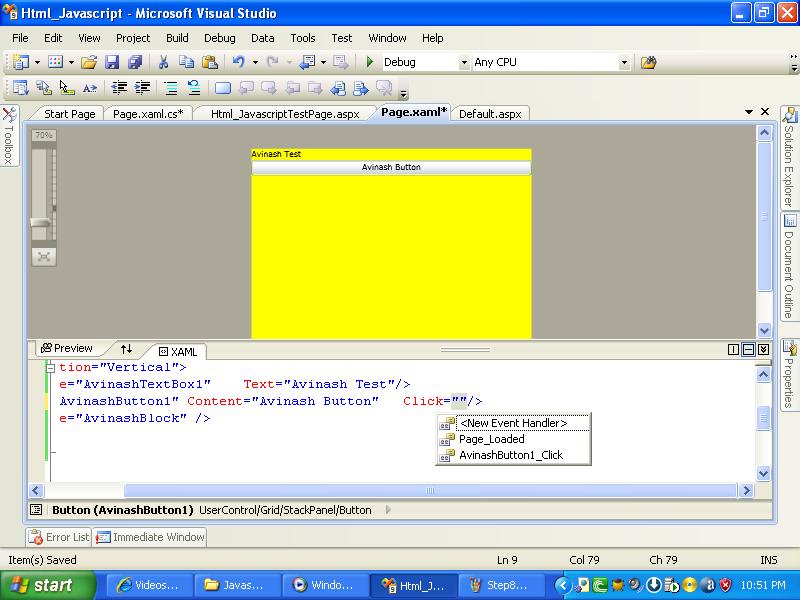This screenshot has width=800, height=600.
Task: Switch to the Html_JavascriptTestPage.aspx tab
Action: [x=285, y=114]
